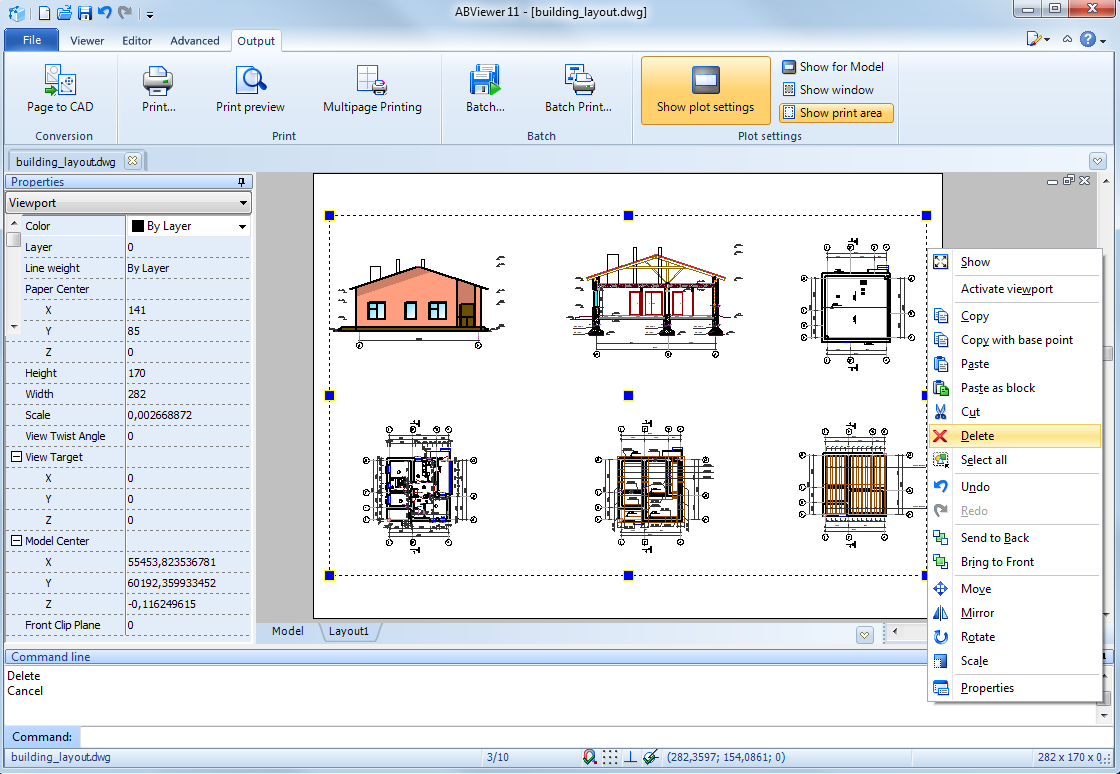Click ABViewer application logo icon
The height and width of the screenshot is (774, 1120).
click(x=16, y=12)
